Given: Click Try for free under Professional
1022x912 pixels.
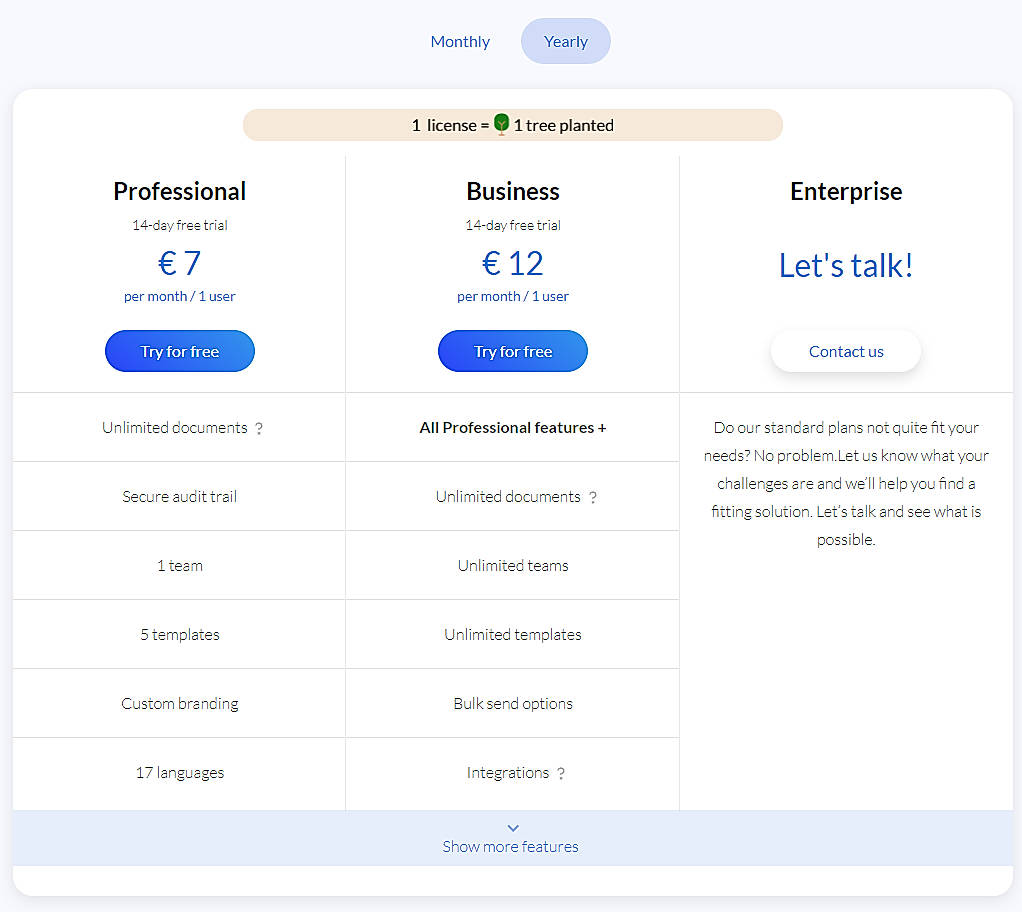Looking at the screenshot, I should 179,351.
